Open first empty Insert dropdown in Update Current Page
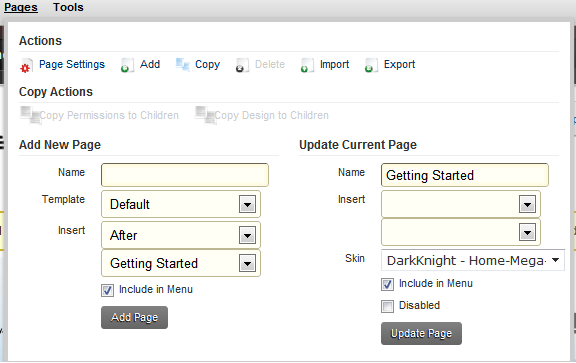Image resolution: width=576 pixels, height=363 pixels. [461, 204]
